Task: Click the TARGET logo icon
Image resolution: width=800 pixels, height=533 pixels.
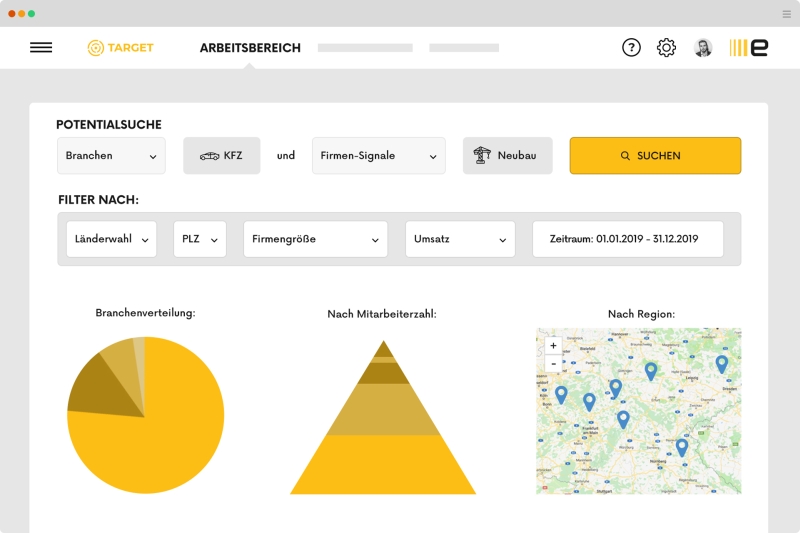Action: click(96, 47)
